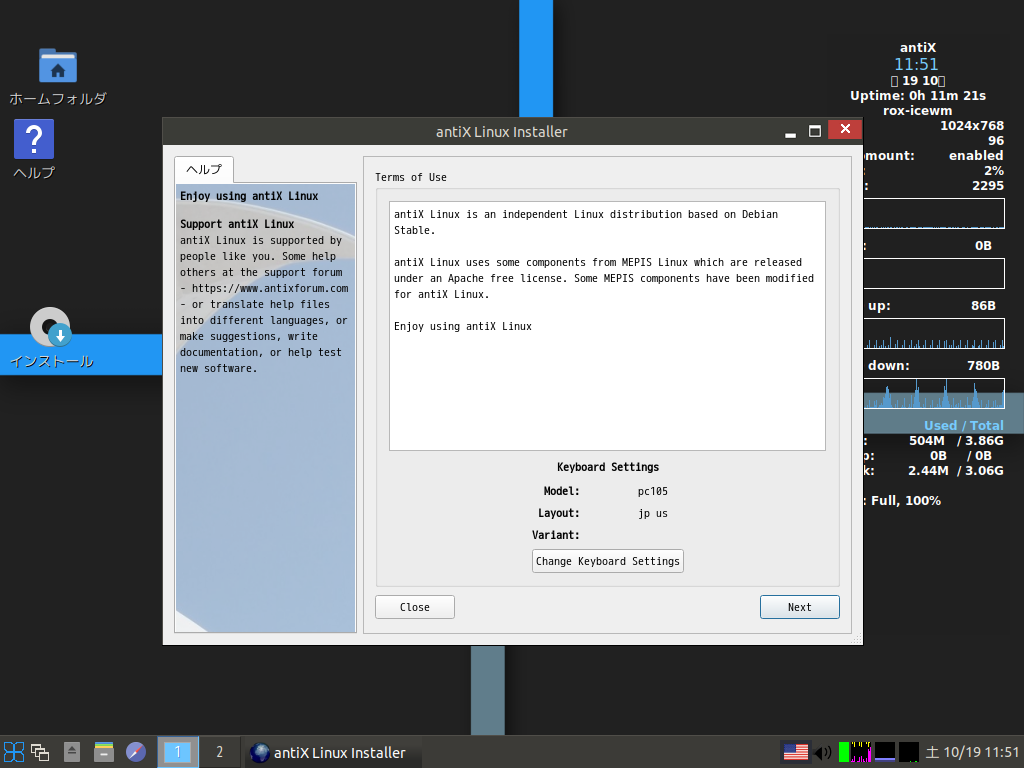
Task: Click the window resize grip at installer corner
Action: [856, 639]
